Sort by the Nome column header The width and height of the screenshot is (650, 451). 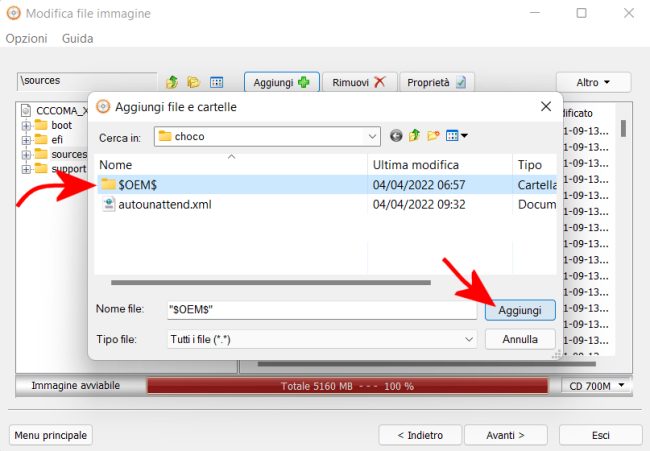pos(231,165)
